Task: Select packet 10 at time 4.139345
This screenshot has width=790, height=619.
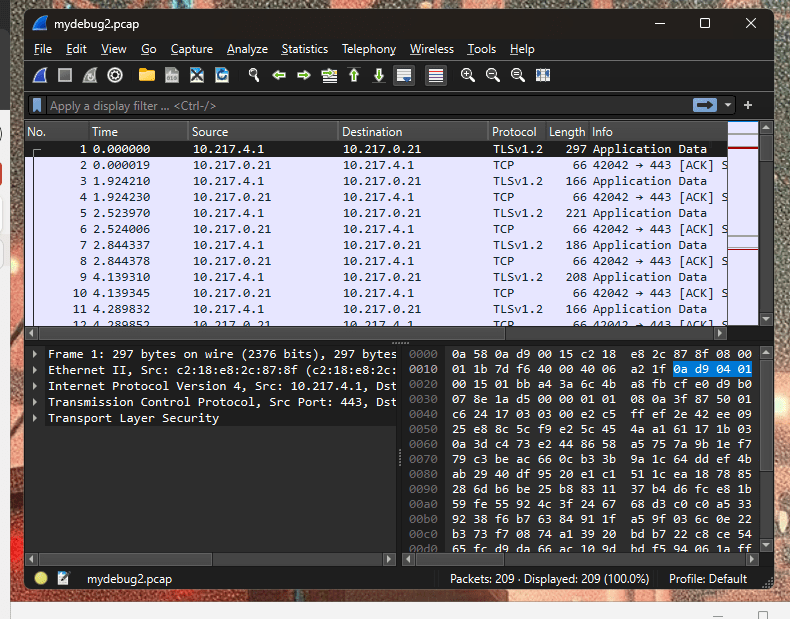Action: coord(376,293)
